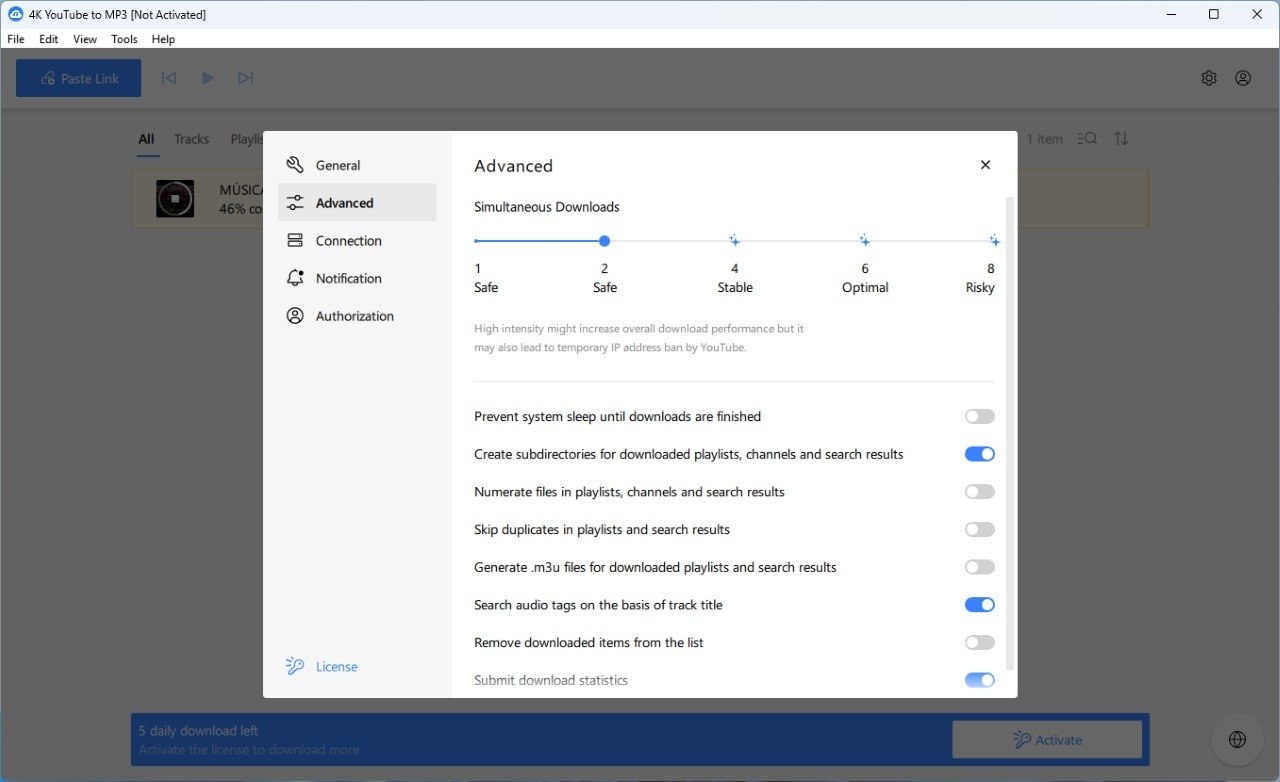Set simultaneous downloads to 8 Risky
The width and height of the screenshot is (1280, 782).
994,241
